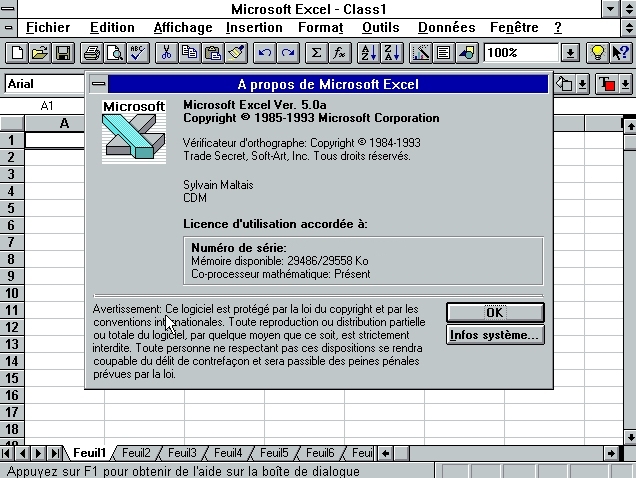Open the Function Wizard fx icon

pos(339,53)
